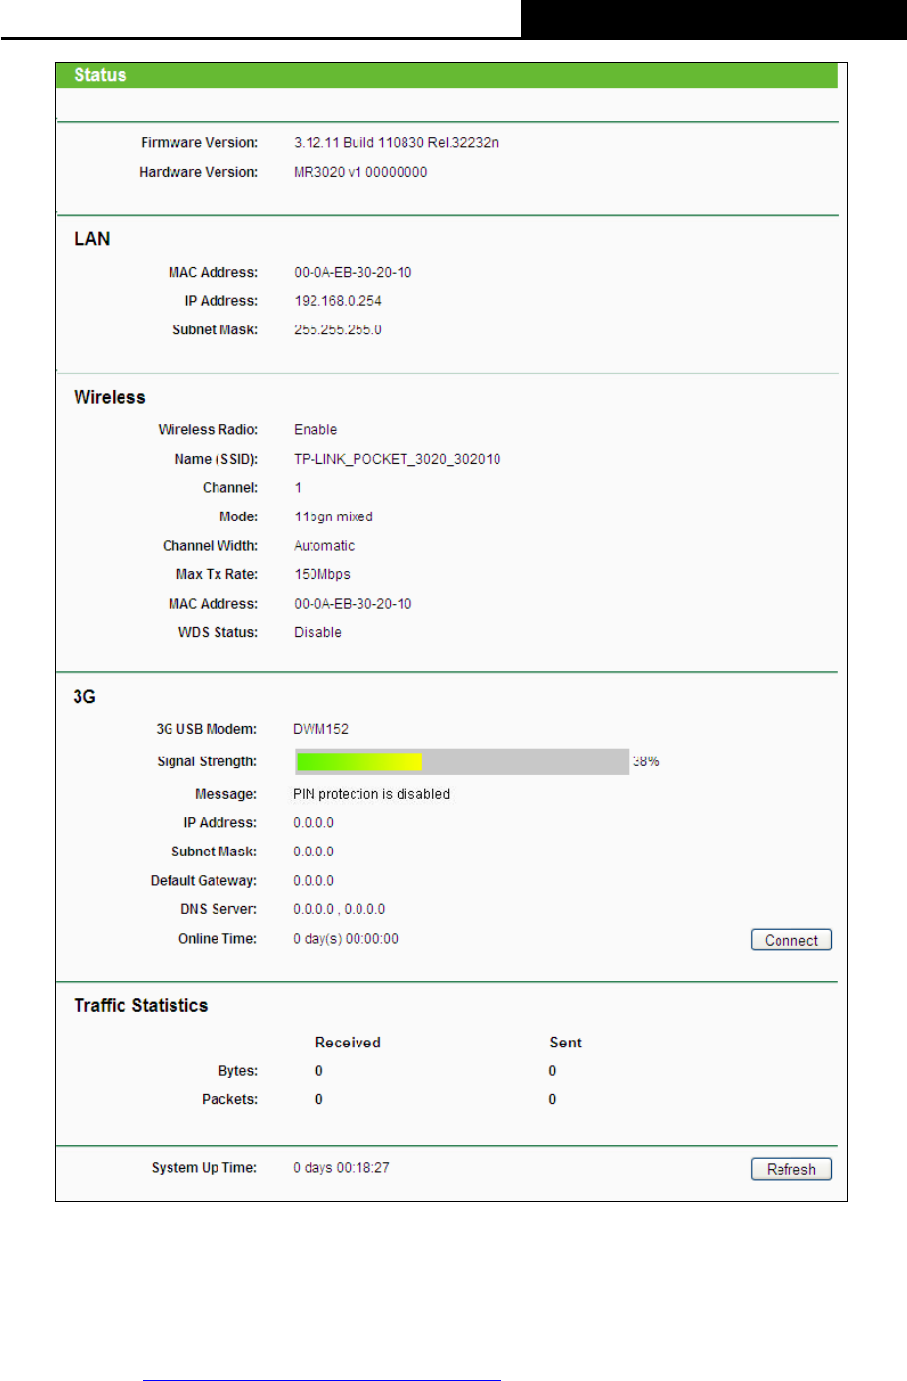Click message PIN protection is disabled
This screenshot has height=1381, width=907.
pos(371,794)
